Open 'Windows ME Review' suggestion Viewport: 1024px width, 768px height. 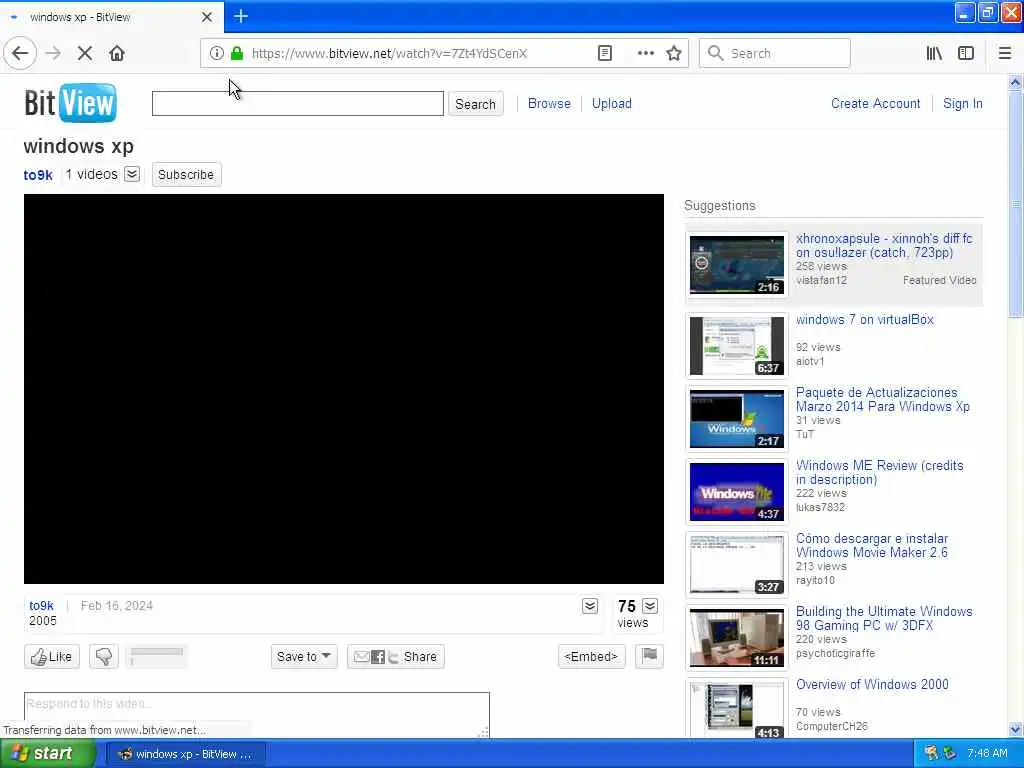[880, 473]
